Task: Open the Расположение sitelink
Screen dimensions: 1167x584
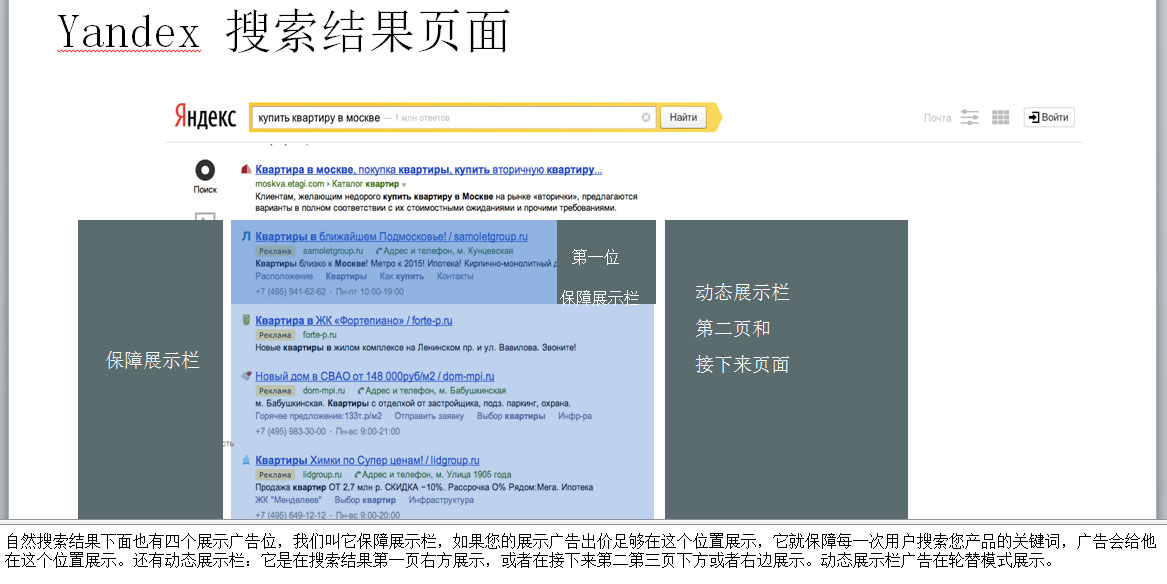Action: tap(284, 276)
